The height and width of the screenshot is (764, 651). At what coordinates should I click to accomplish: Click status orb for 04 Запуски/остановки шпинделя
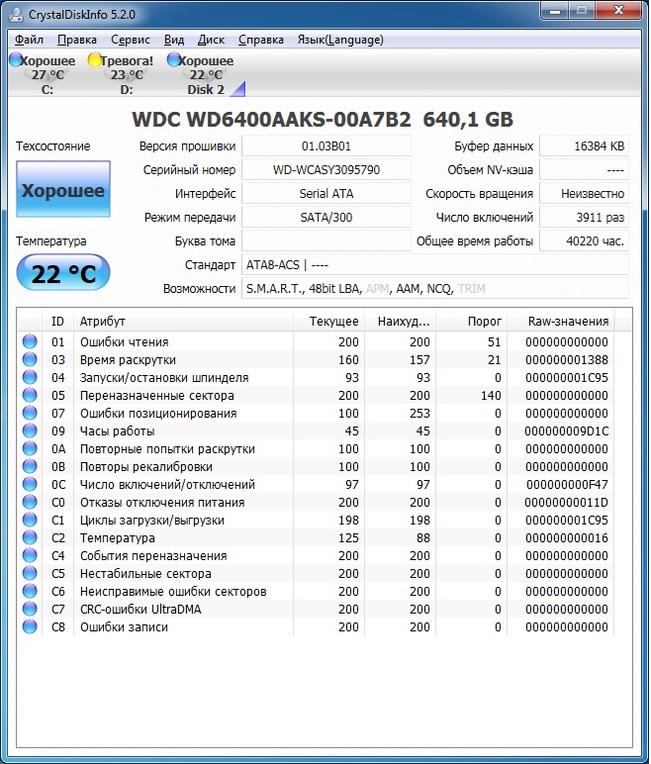30,377
